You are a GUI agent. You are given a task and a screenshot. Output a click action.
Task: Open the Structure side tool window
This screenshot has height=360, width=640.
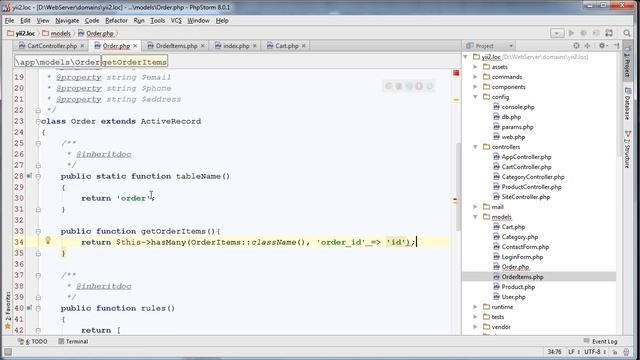[627, 149]
